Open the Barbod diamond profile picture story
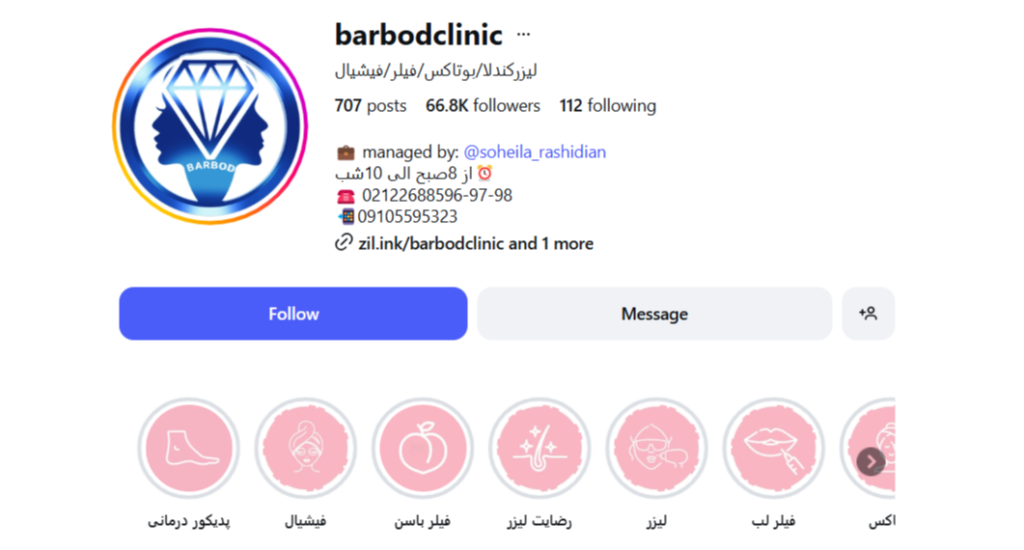The height and width of the screenshot is (550, 1024). [210, 126]
